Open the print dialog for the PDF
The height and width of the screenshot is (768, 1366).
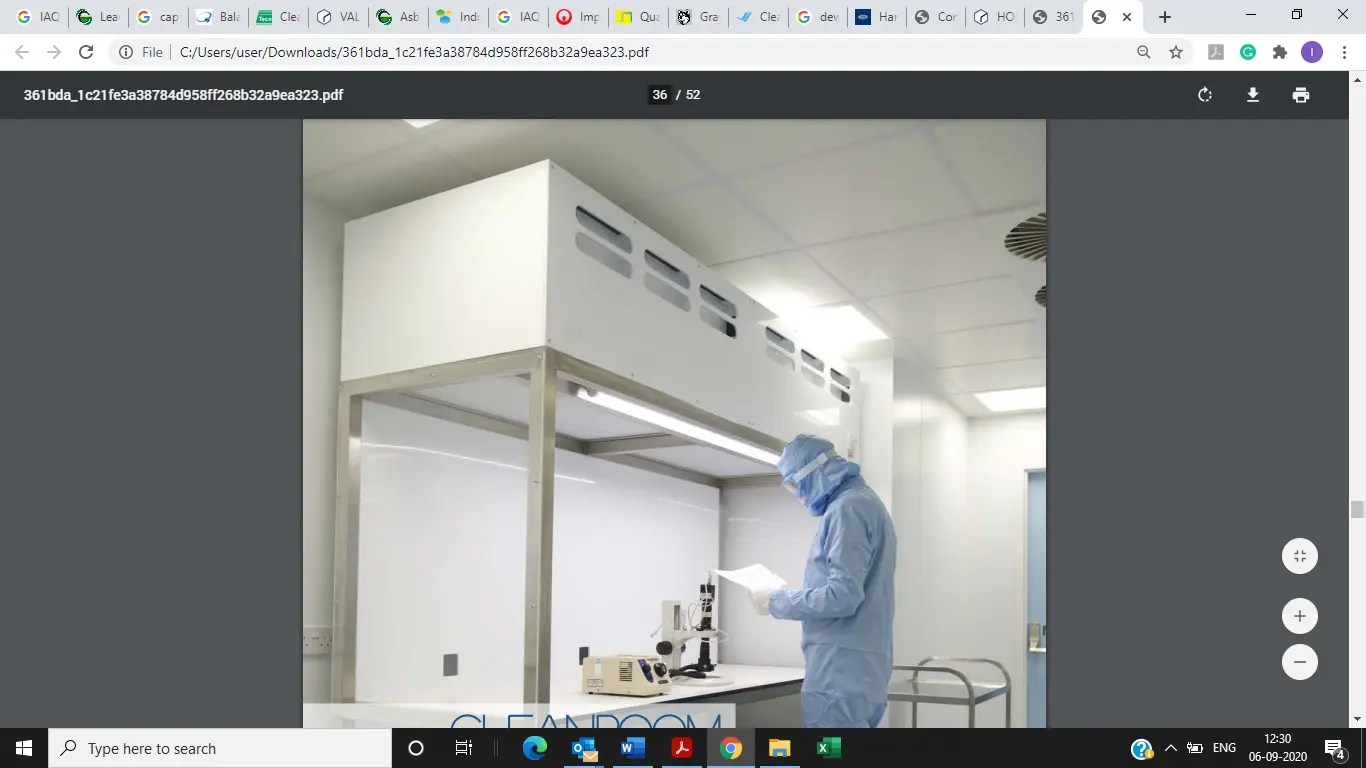click(x=1300, y=95)
